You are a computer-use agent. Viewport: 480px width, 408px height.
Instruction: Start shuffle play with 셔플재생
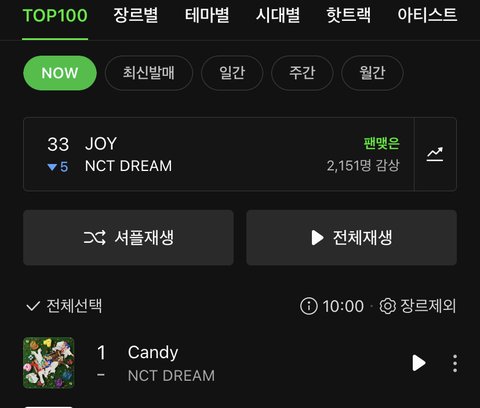(128, 238)
